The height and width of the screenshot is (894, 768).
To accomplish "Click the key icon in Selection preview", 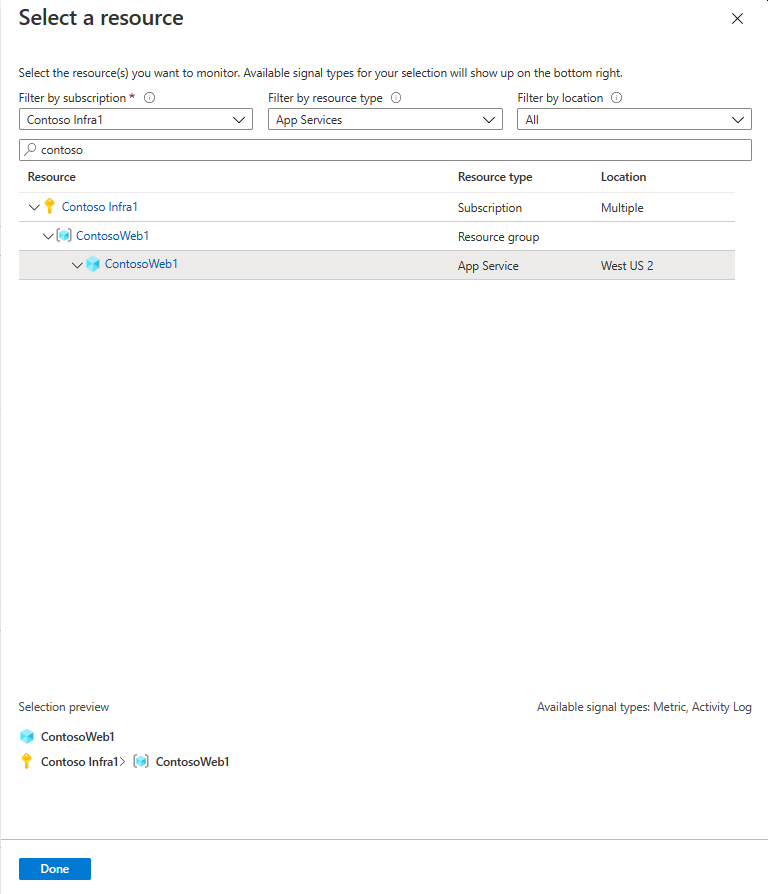I will [x=26, y=761].
